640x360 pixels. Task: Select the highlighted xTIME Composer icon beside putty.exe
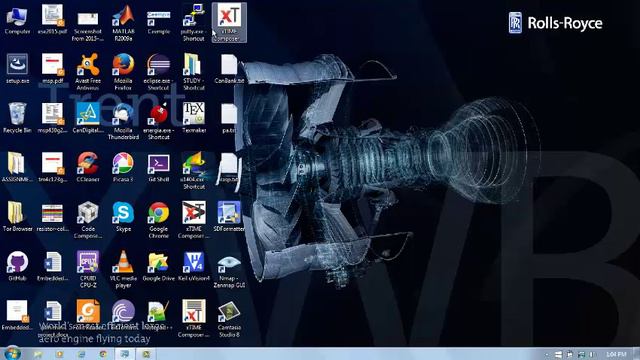(x=229, y=22)
